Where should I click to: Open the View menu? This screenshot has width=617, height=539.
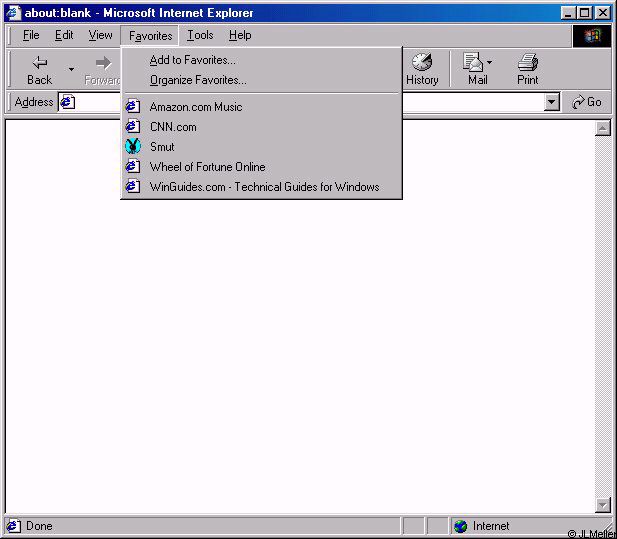coord(100,35)
